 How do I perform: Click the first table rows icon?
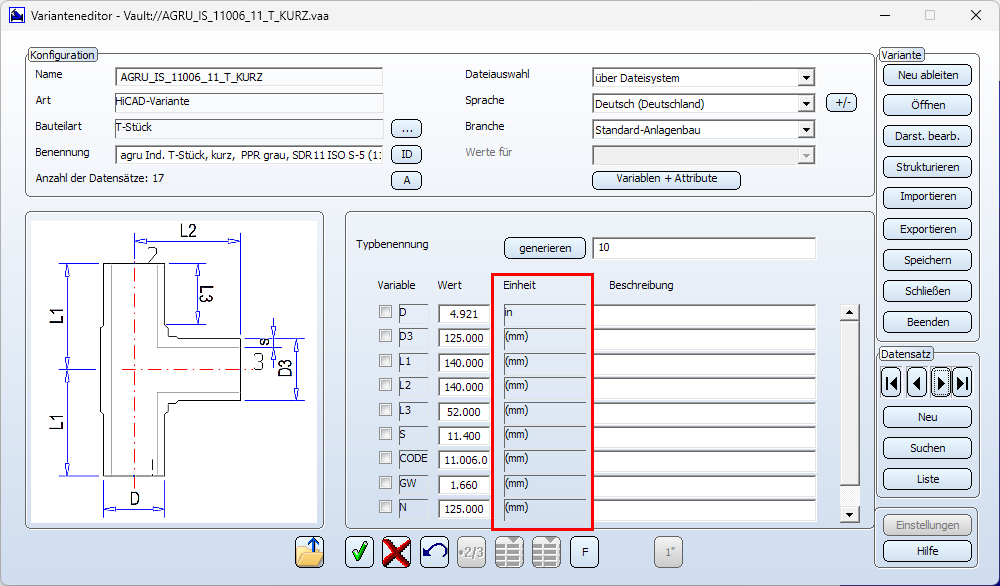(509, 552)
